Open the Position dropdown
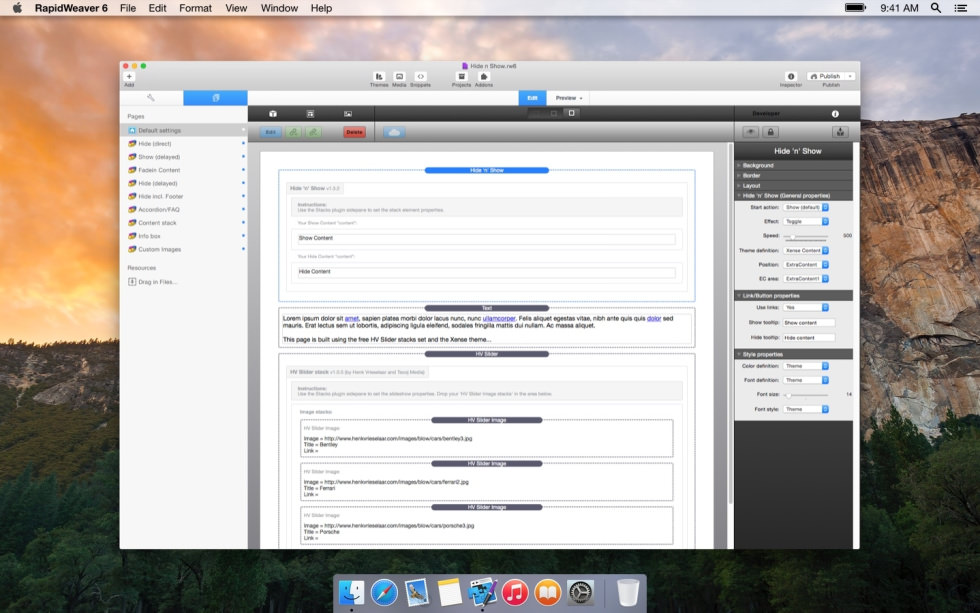Viewport: 980px width, 613px height. tap(806, 265)
